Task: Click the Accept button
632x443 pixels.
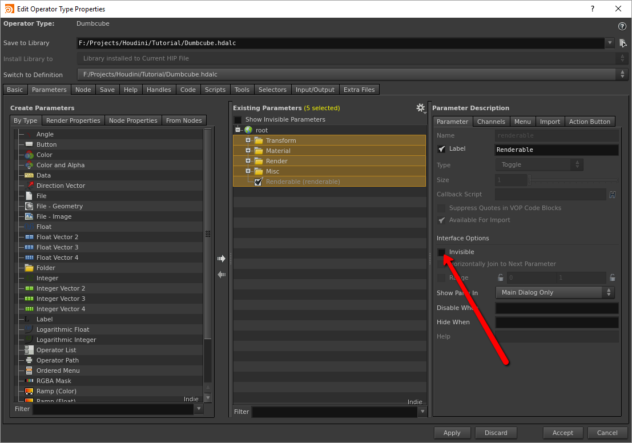Action: (x=562, y=431)
